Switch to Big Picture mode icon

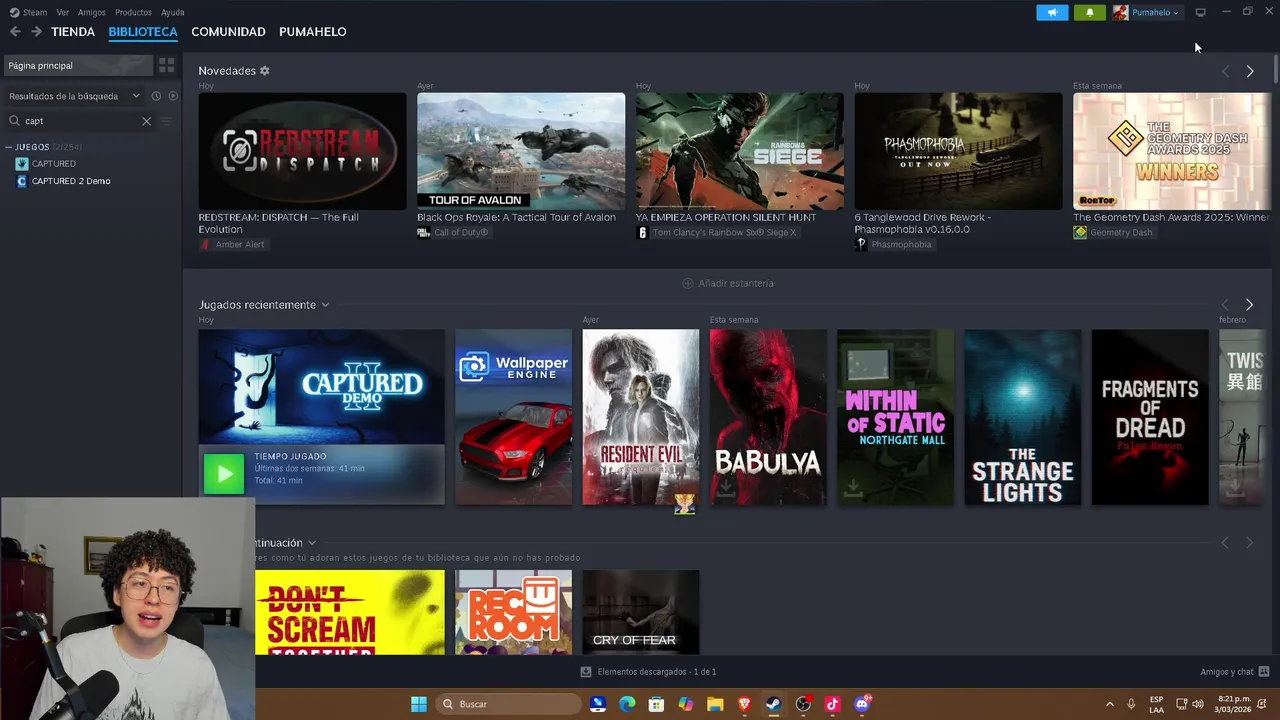[x=1200, y=12]
